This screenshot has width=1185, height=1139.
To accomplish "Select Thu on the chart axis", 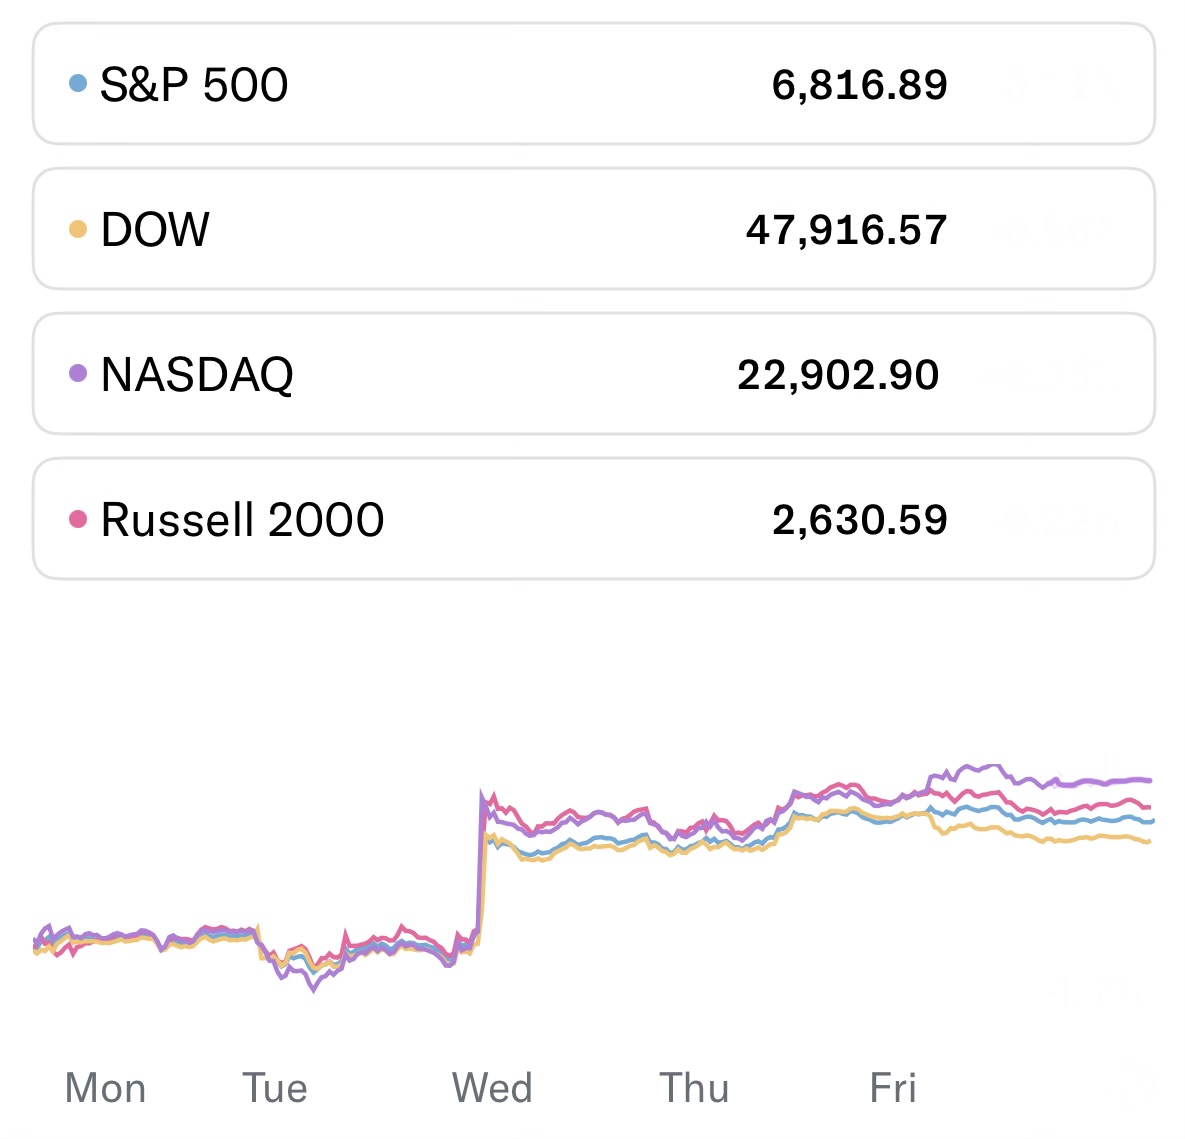I will 694,1088.
